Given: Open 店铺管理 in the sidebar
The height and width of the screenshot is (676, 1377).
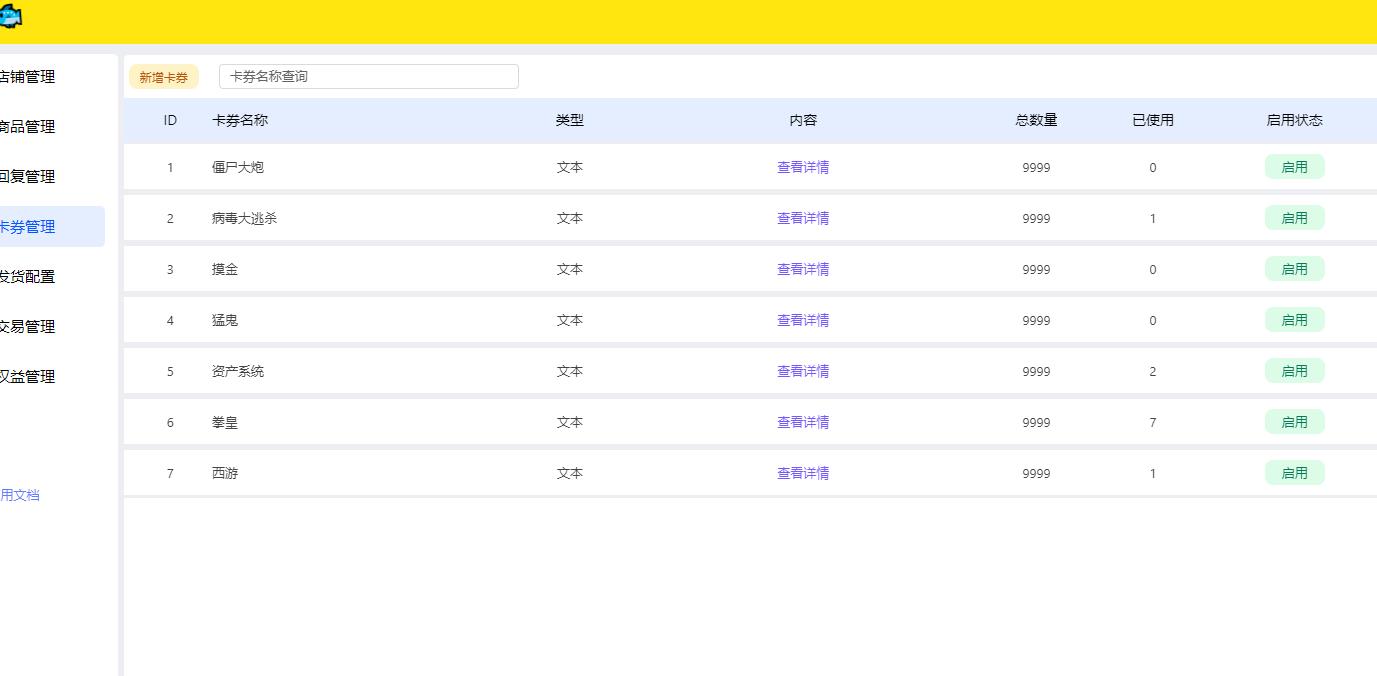Looking at the screenshot, I should click(x=27, y=77).
